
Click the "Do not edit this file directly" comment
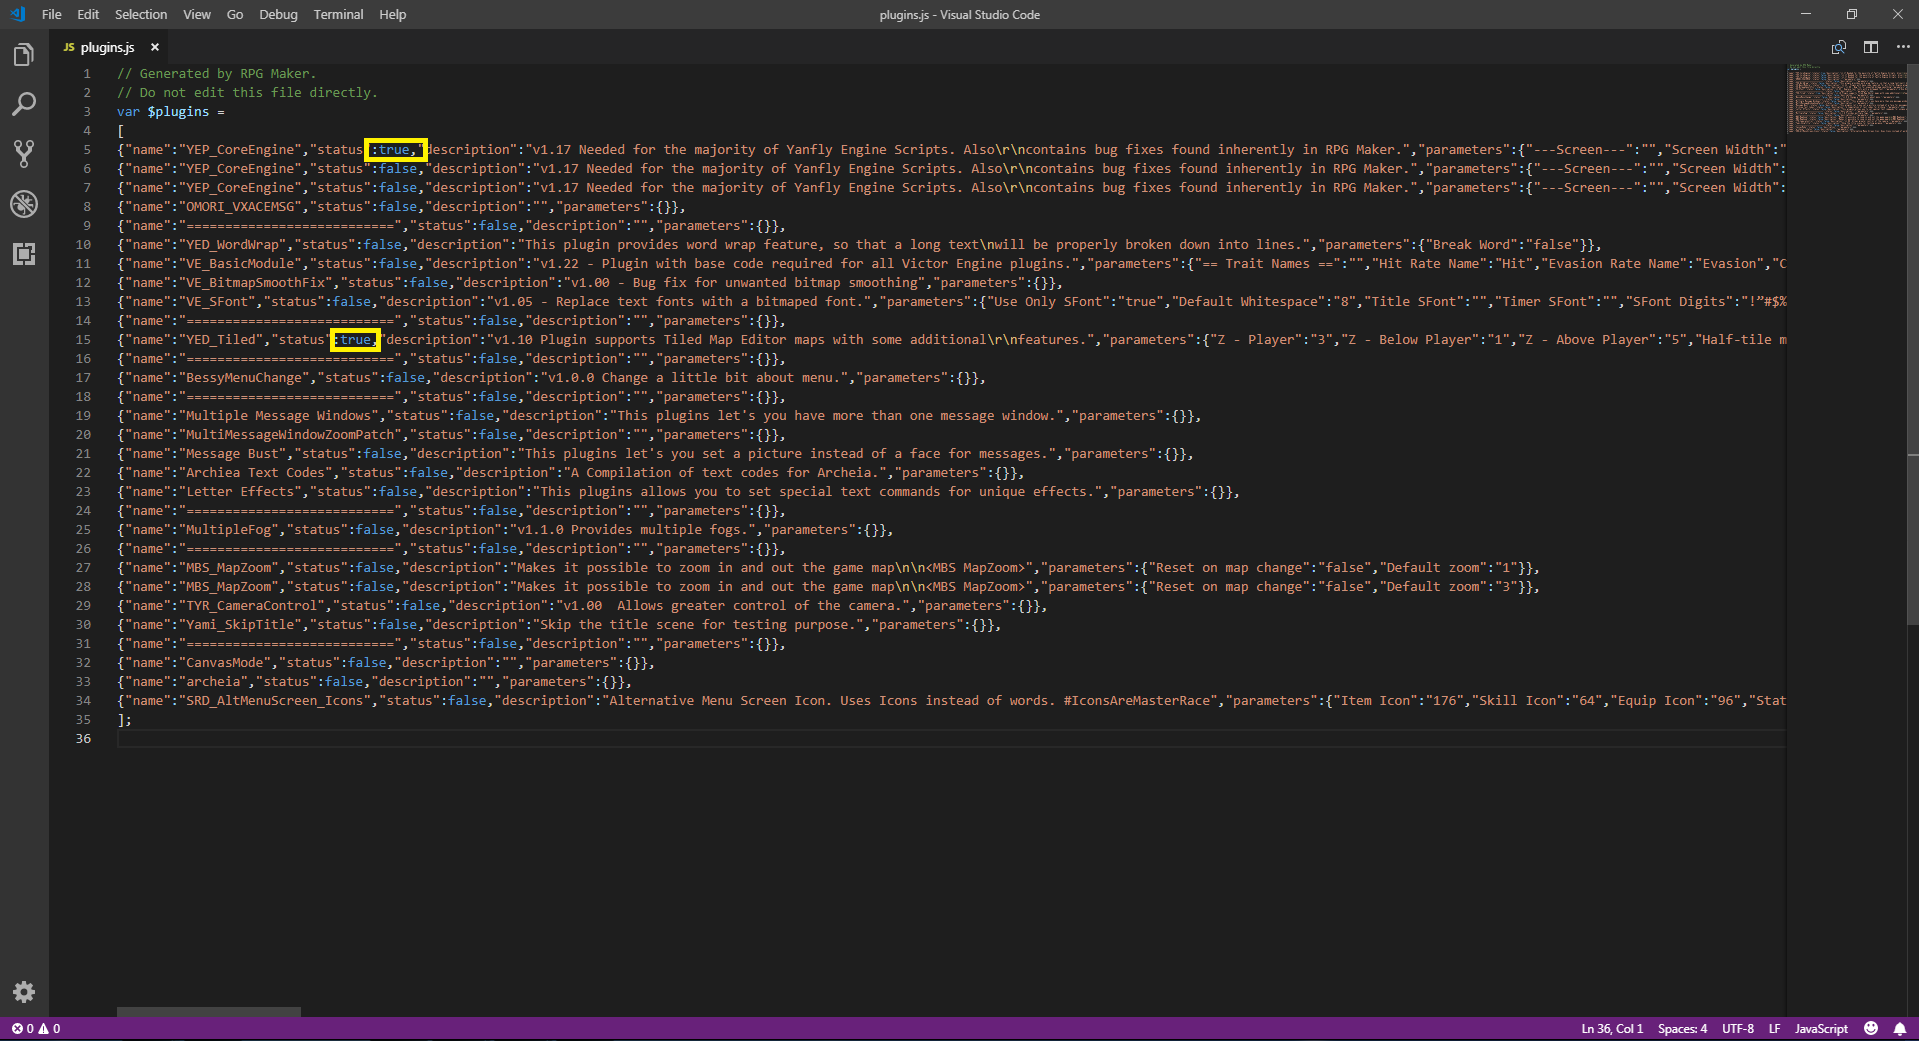pos(247,93)
